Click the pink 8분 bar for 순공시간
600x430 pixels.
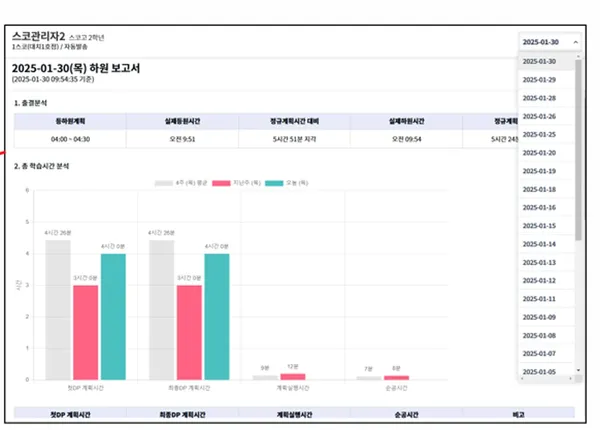tap(396, 378)
